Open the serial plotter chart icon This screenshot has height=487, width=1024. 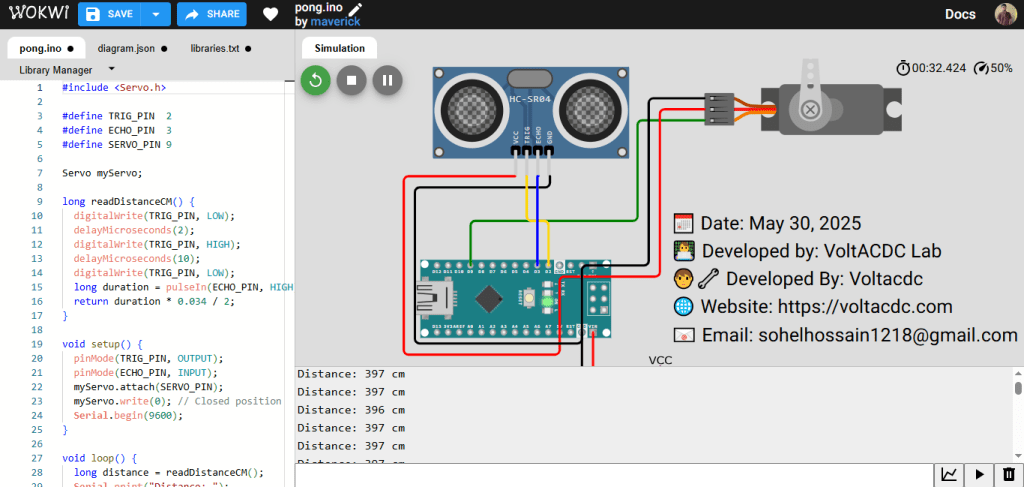coord(950,475)
